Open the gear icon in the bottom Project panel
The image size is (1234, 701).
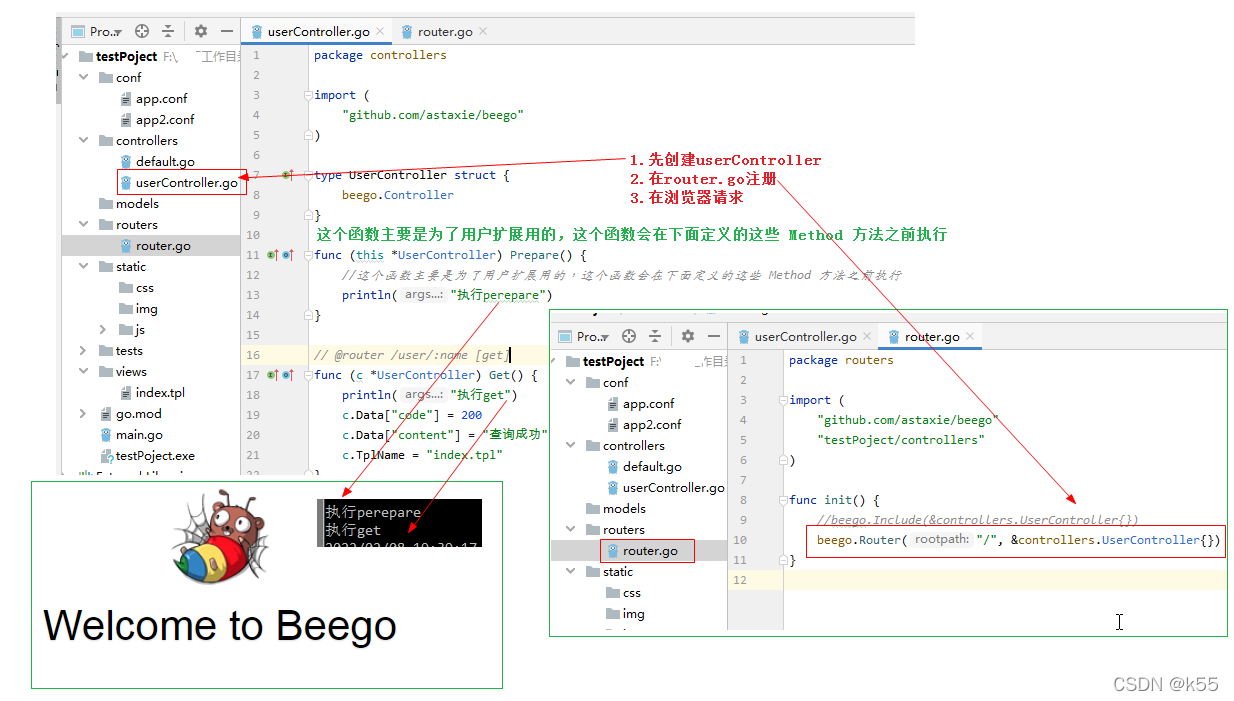tap(686, 337)
